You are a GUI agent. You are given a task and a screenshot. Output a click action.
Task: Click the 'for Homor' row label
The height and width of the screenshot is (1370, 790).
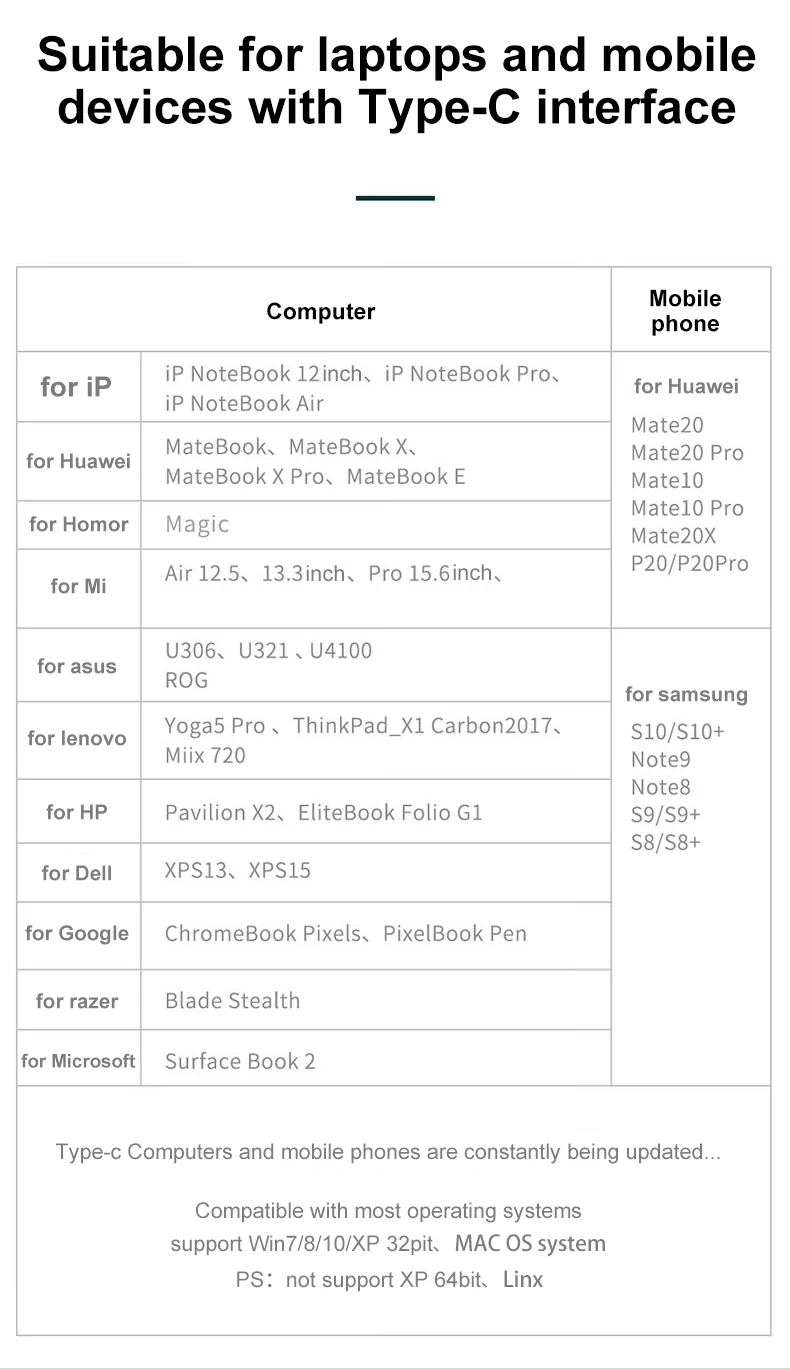(79, 524)
